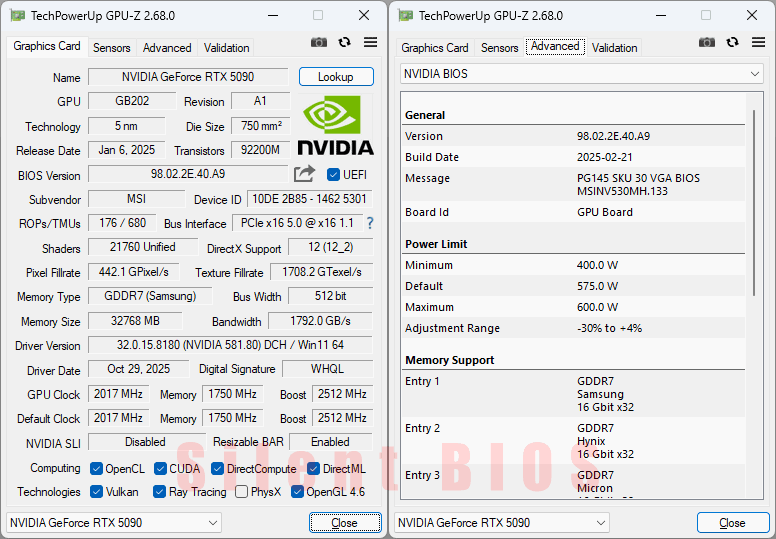Screen dimensions: 776x539
Task: Click the BIOS export share icon
Action: [x=304, y=174]
